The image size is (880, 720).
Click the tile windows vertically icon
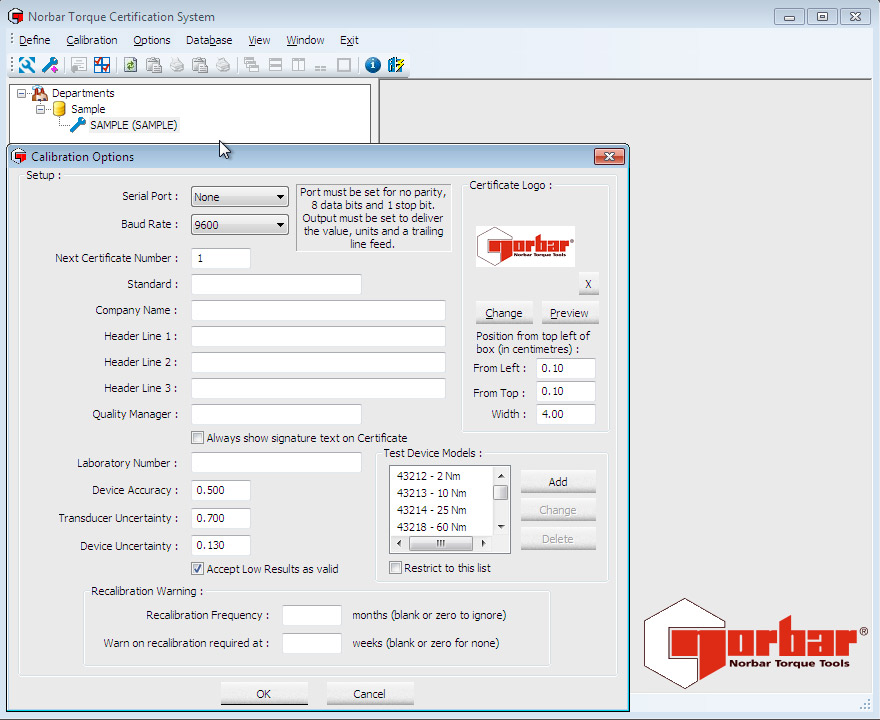pos(298,65)
